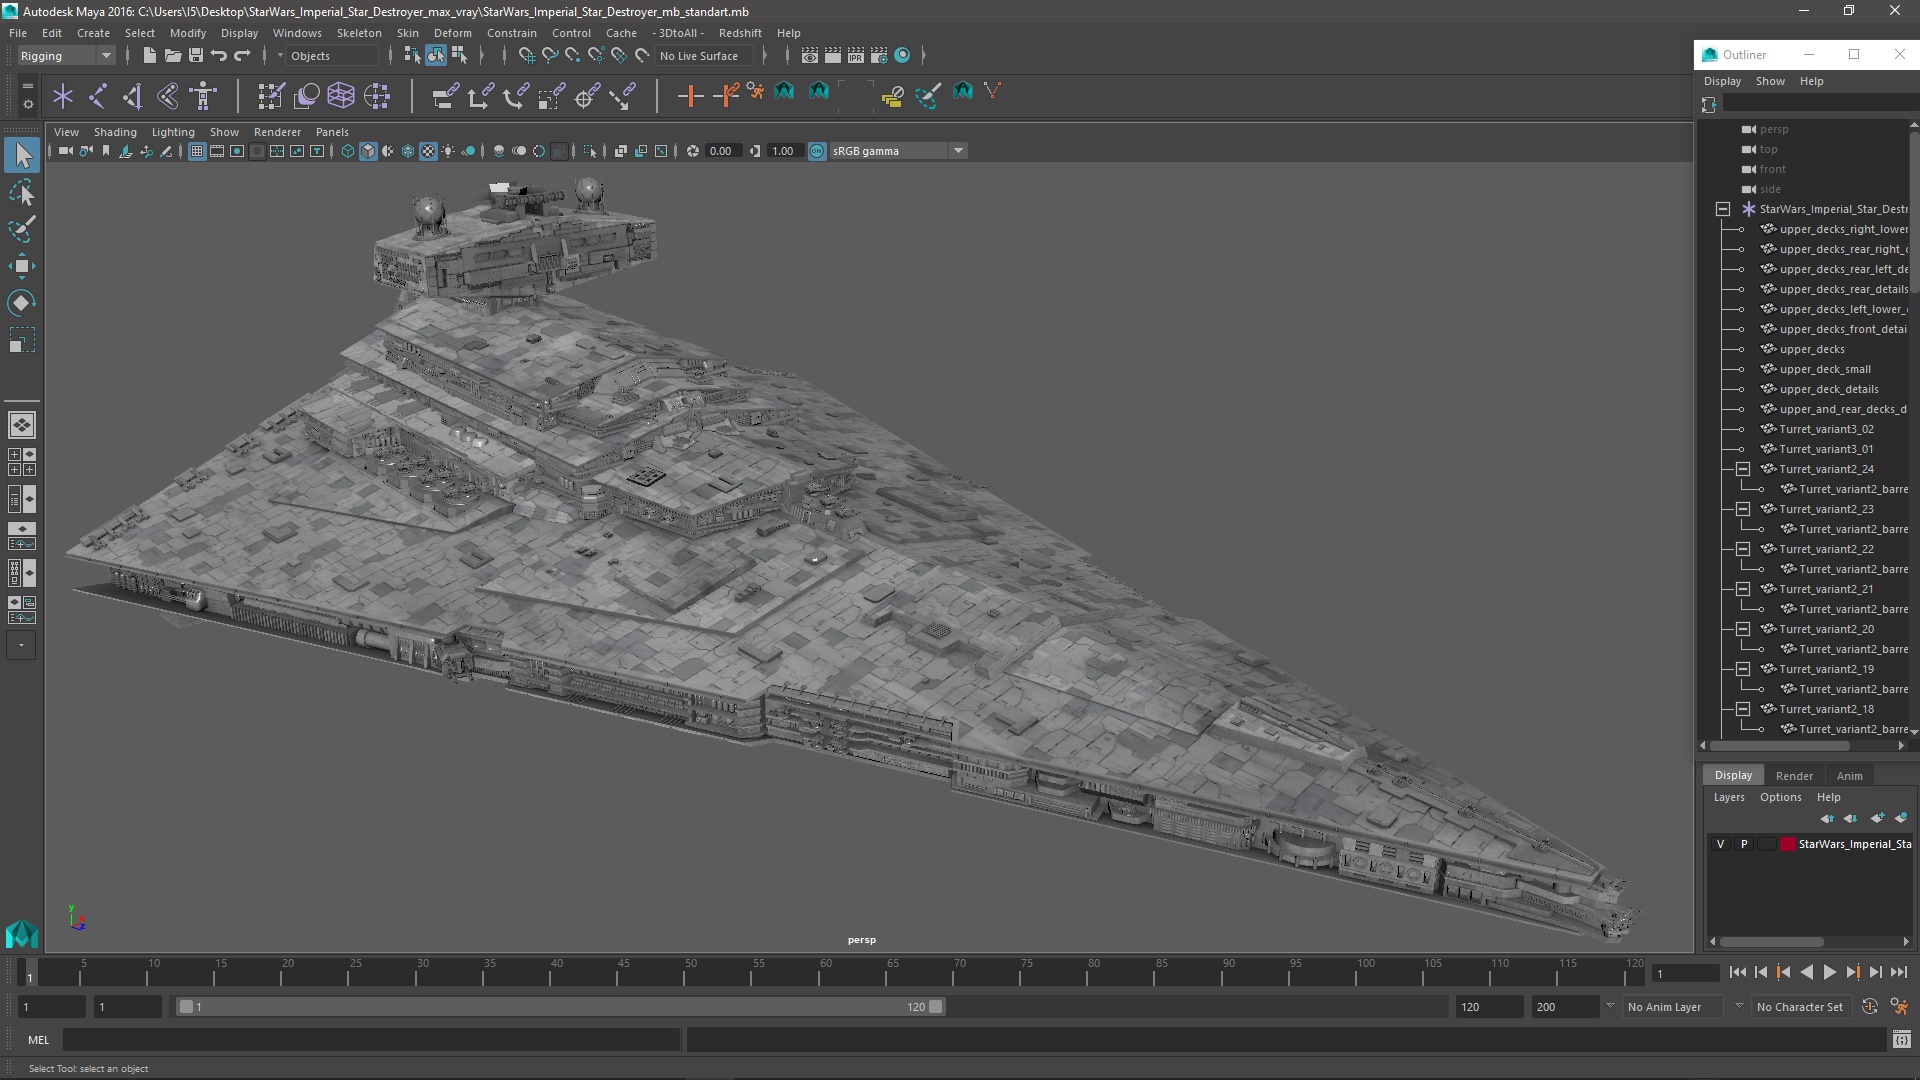Click the play forwards button
The height and width of the screenshot is (1080, 1920).
tap(1829, 972)
